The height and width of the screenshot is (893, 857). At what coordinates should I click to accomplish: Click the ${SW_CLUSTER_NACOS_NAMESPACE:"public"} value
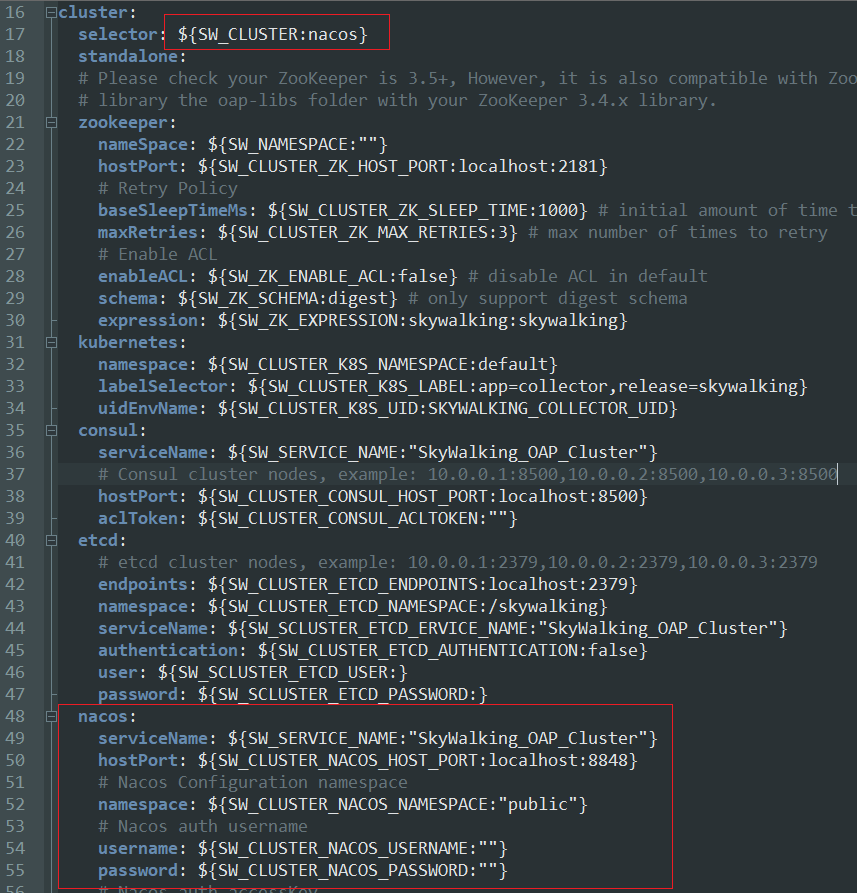tap(397, 805)
